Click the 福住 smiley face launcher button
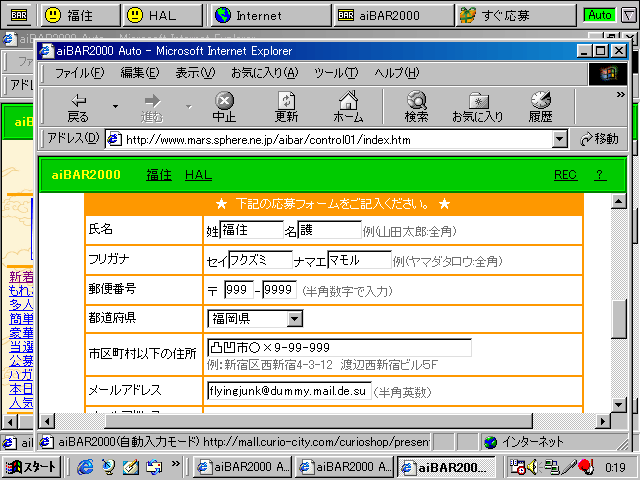The width and height of the screenshot is (640, 480). click(80, 16)
